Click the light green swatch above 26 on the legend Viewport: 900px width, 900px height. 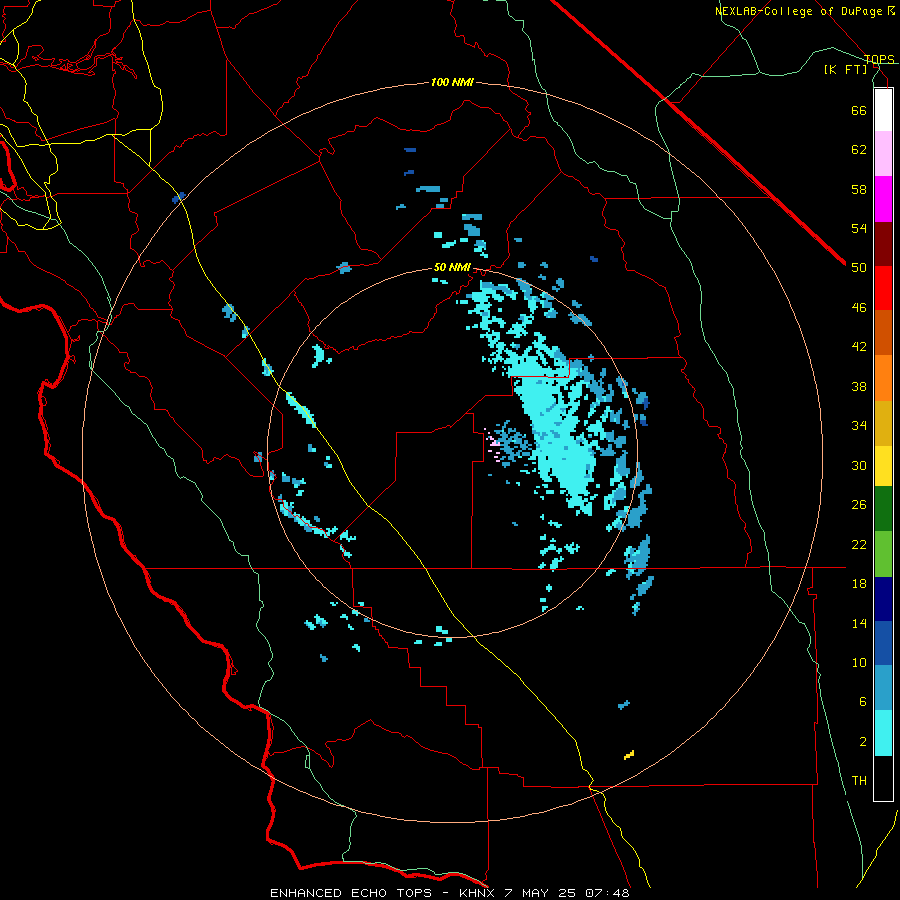coord(883,554)
